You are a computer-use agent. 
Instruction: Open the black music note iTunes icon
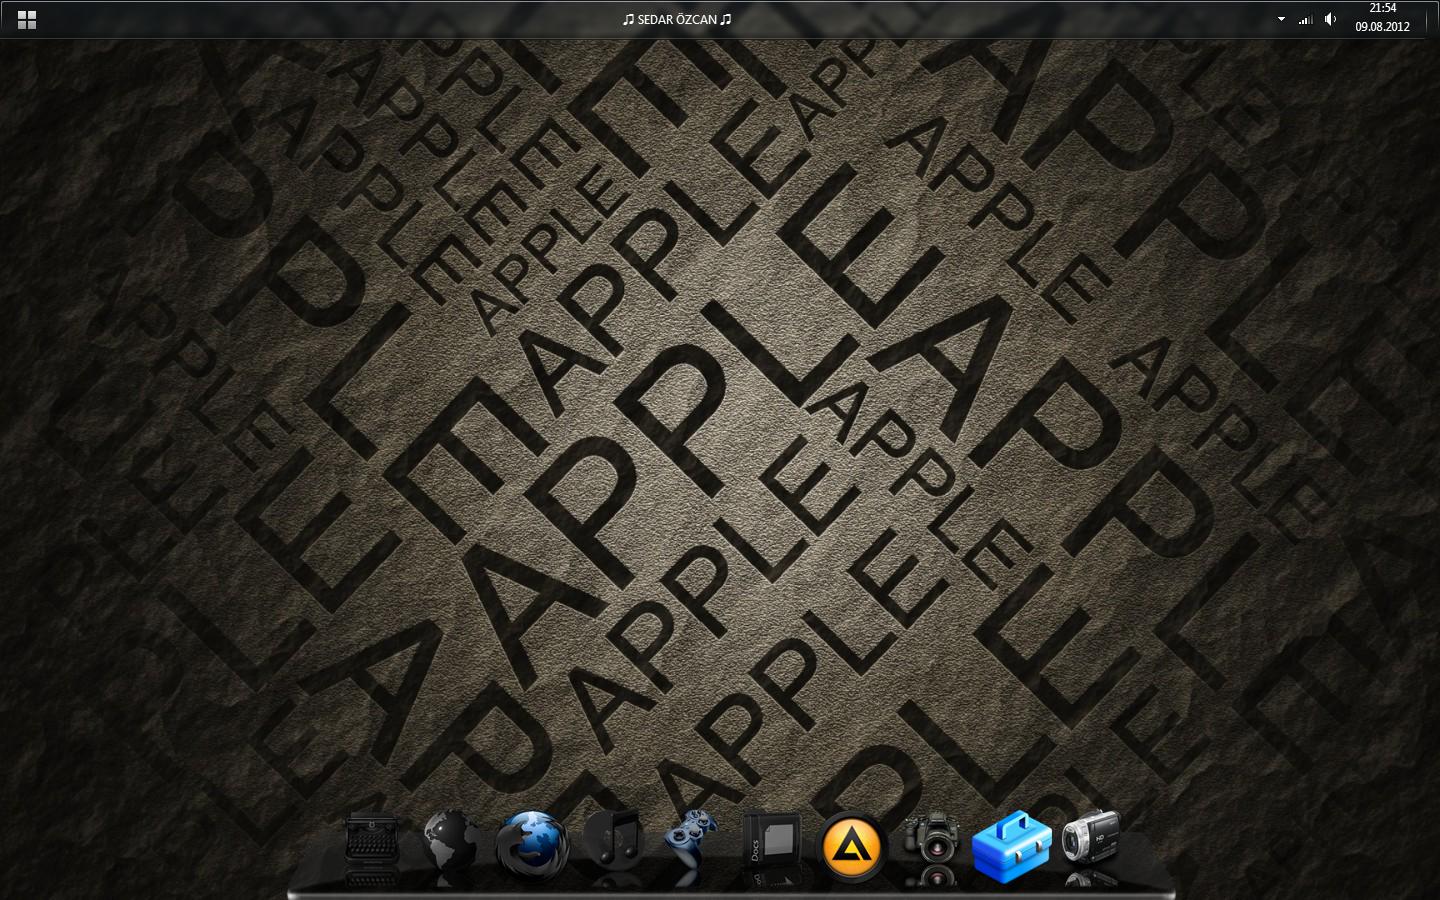coord(612,840)
